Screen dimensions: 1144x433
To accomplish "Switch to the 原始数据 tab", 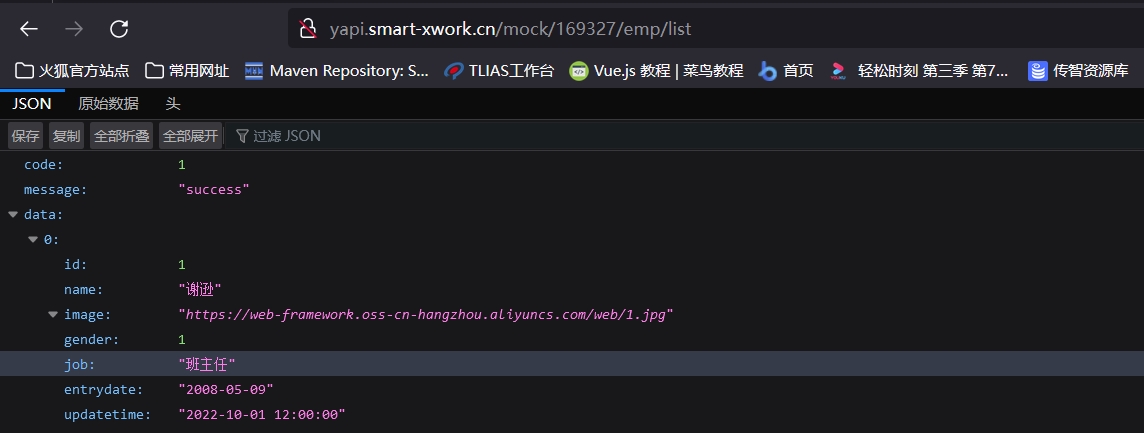I will [108, 103].
